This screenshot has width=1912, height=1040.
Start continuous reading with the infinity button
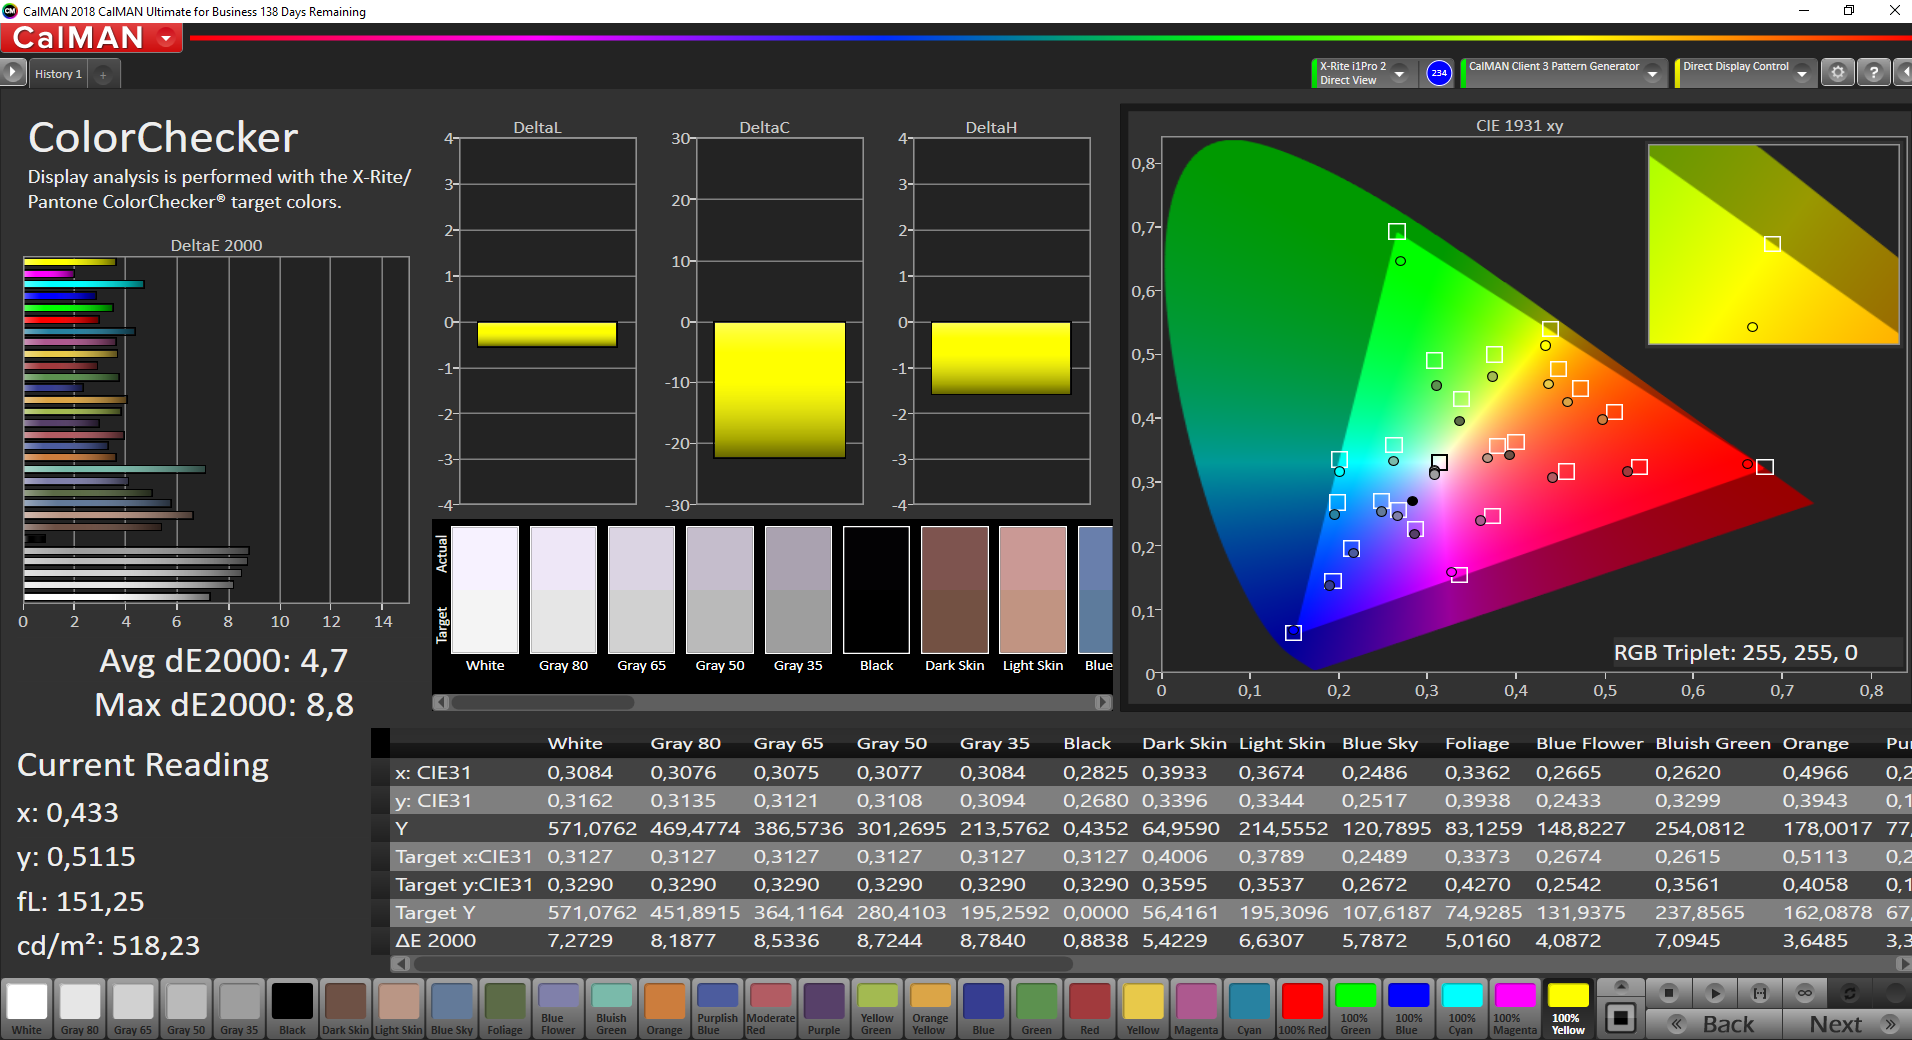[1805, 993]
